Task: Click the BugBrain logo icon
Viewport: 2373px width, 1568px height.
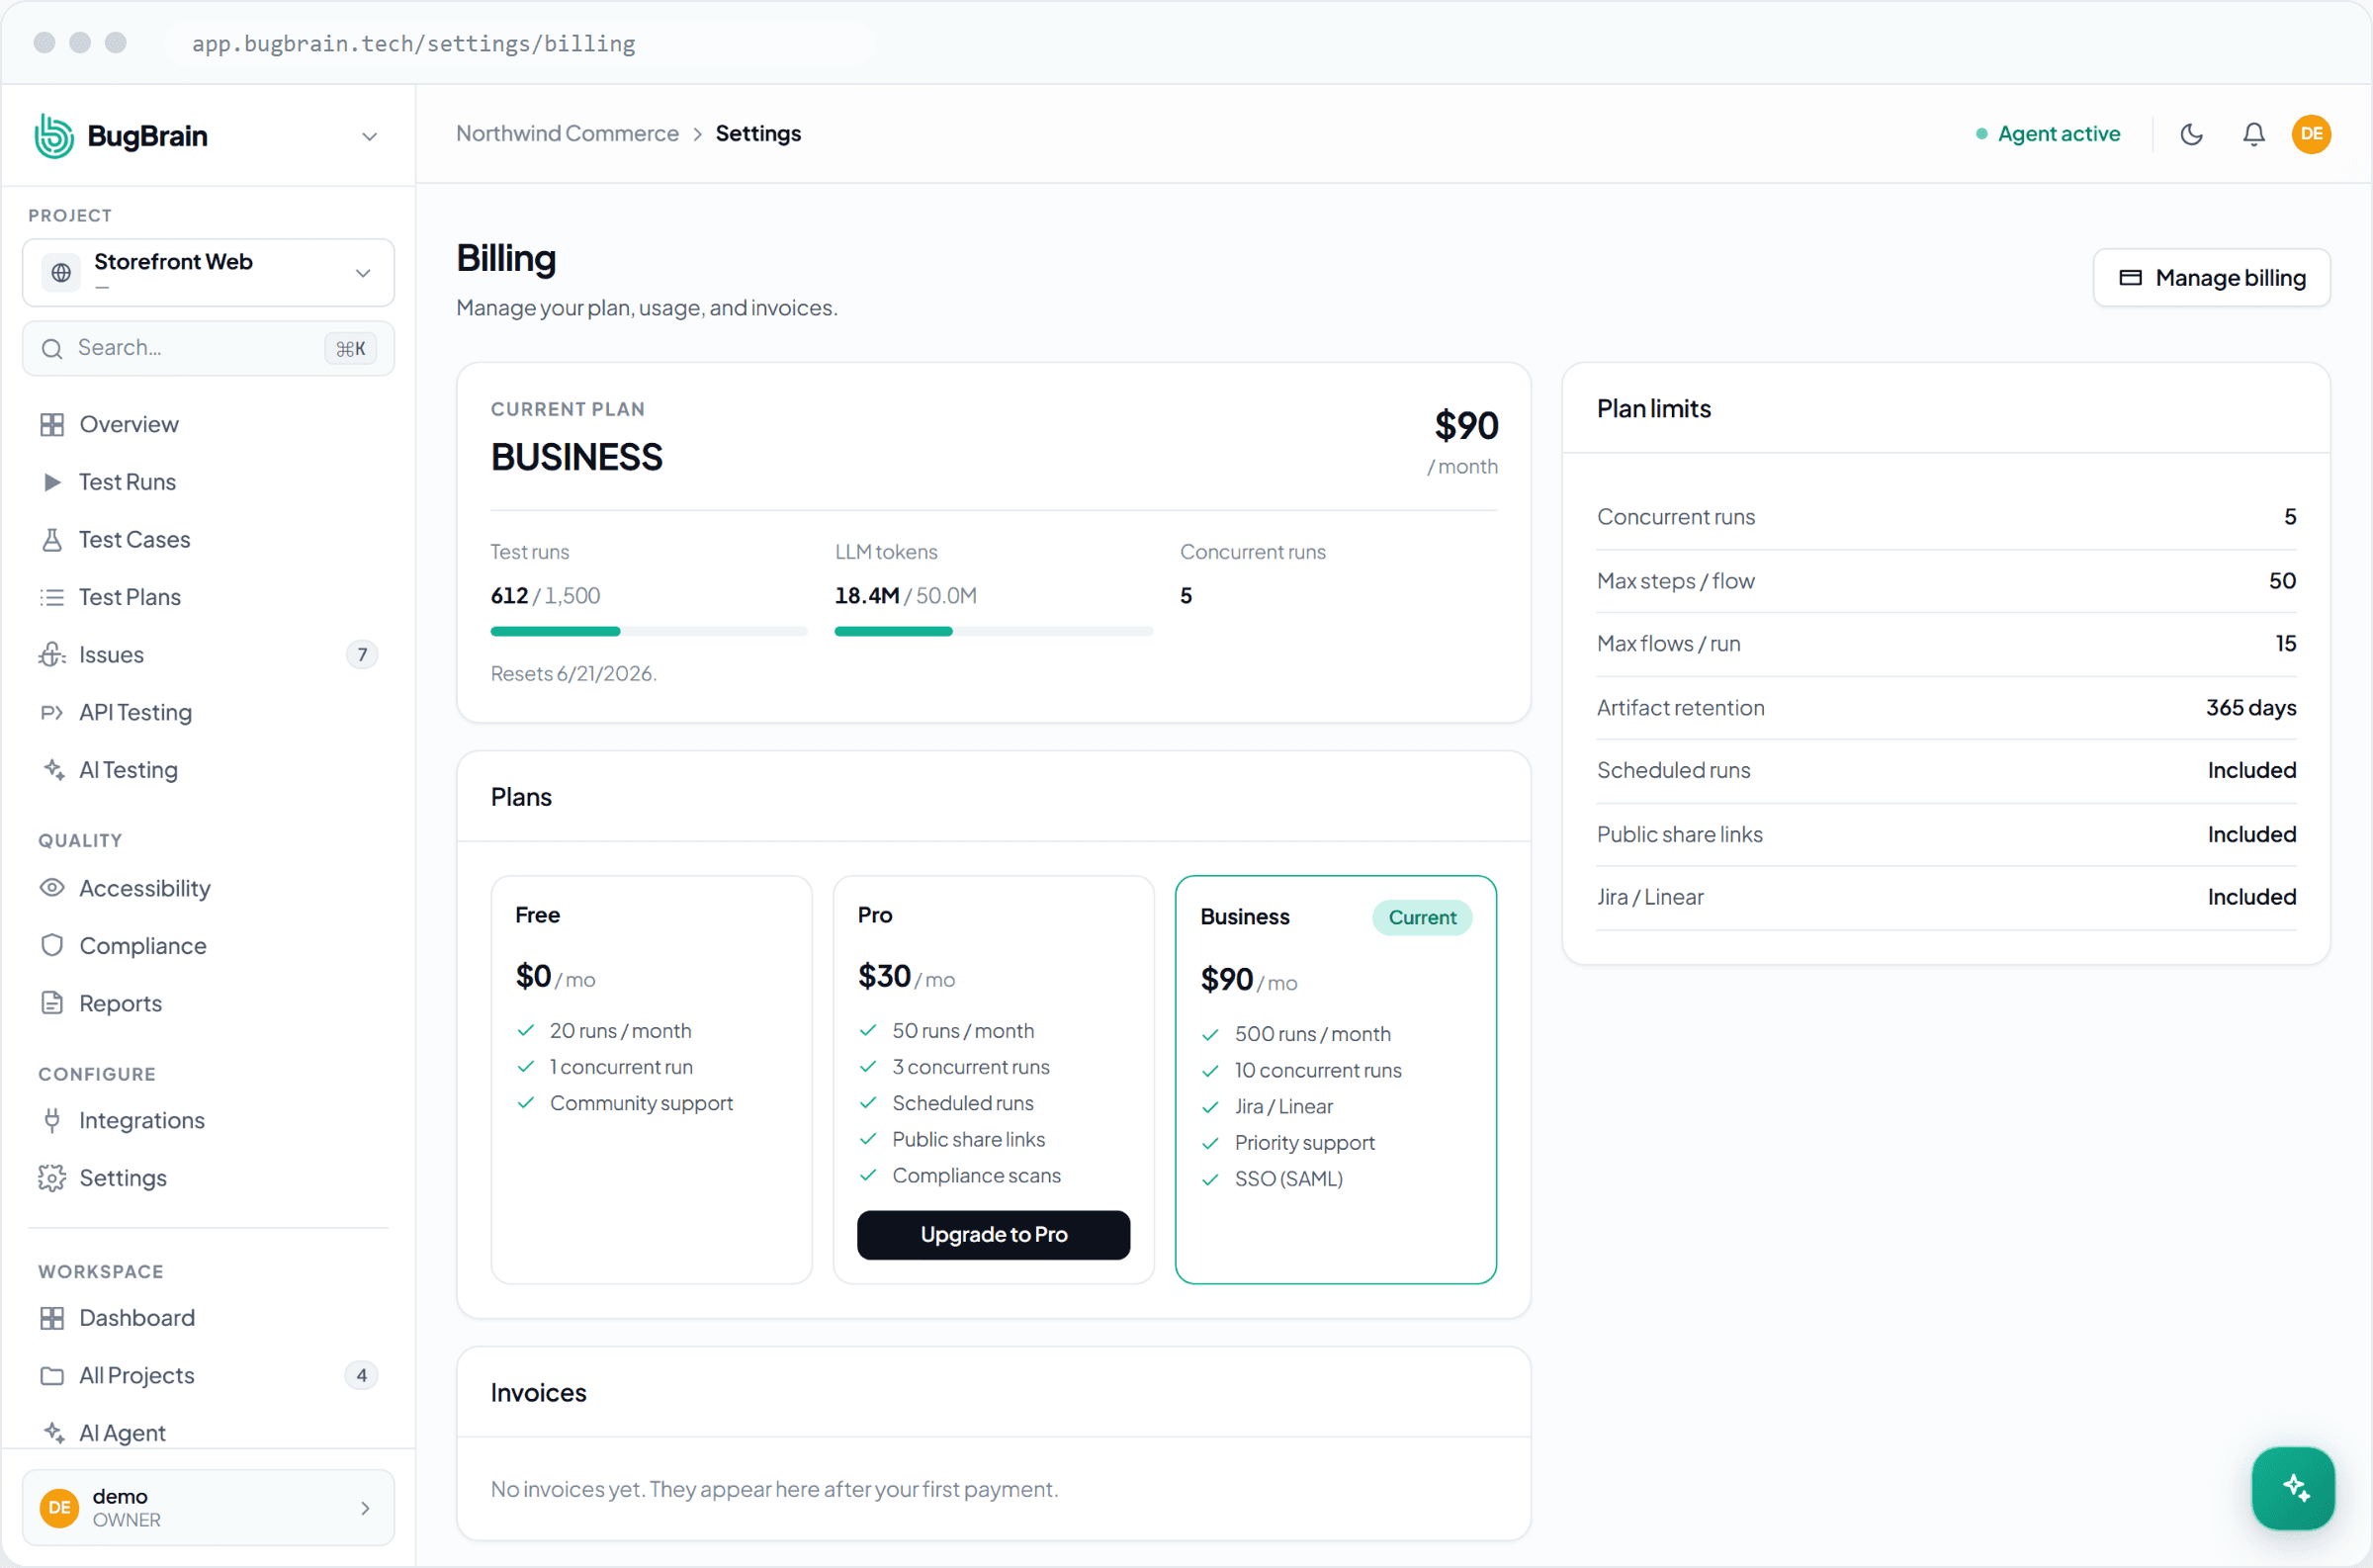Action: pyautogui.click(x=54, y=135)
